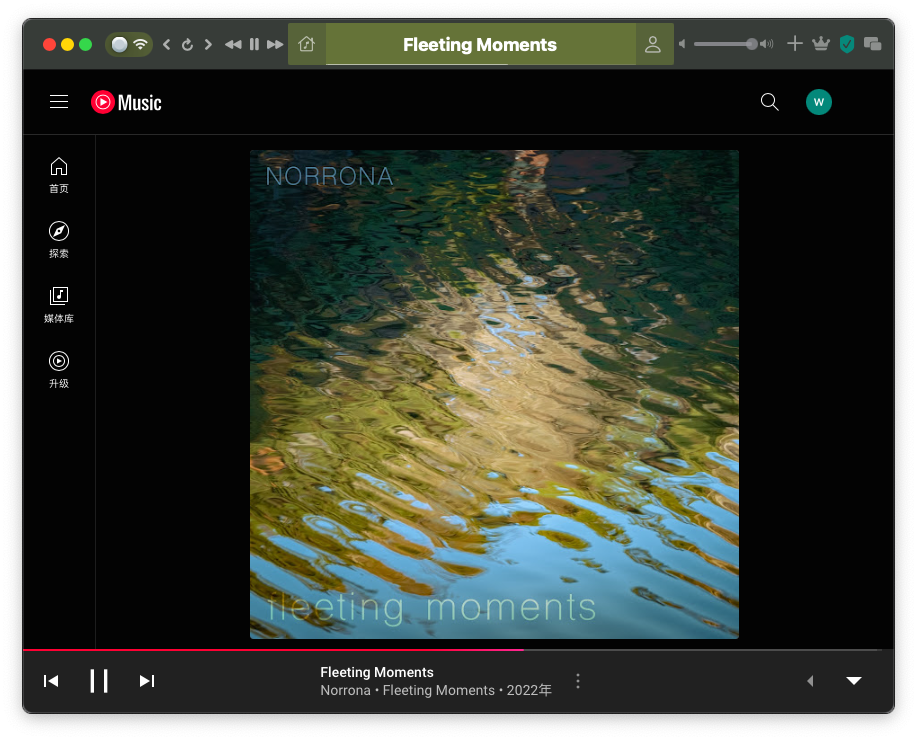This screenshot has width=917, height=740.
Task: Pause the song in player bar
Action: tap(99, 681)
